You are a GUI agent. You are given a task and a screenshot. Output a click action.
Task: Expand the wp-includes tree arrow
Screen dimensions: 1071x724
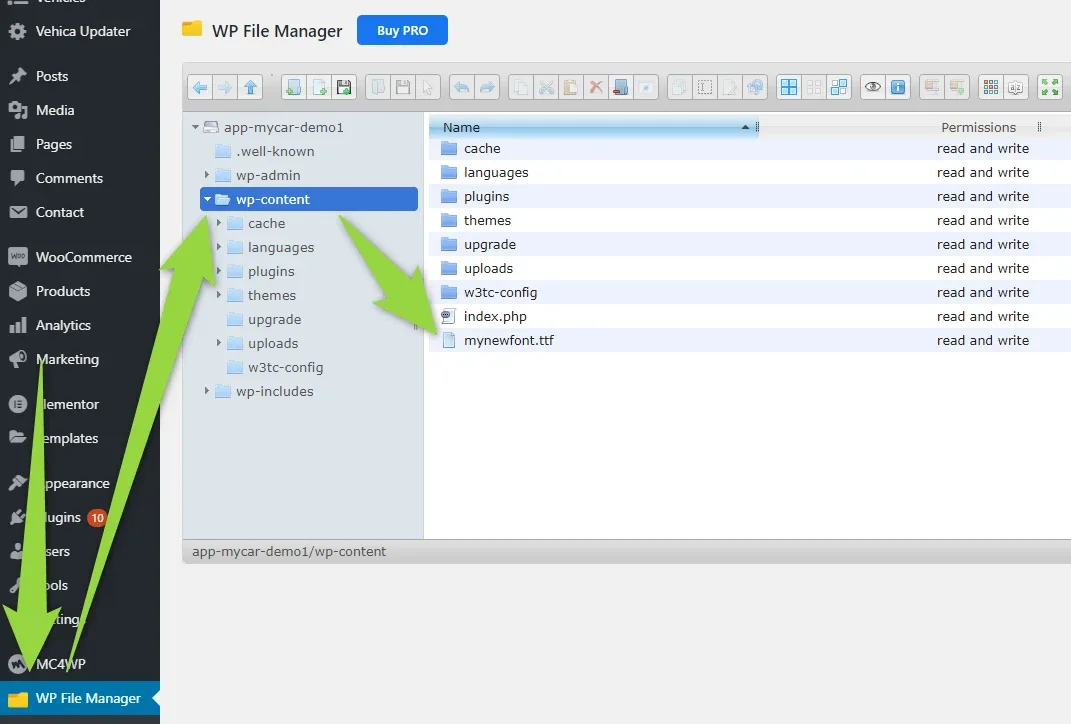pyautogui.click(x=207, y=391)
